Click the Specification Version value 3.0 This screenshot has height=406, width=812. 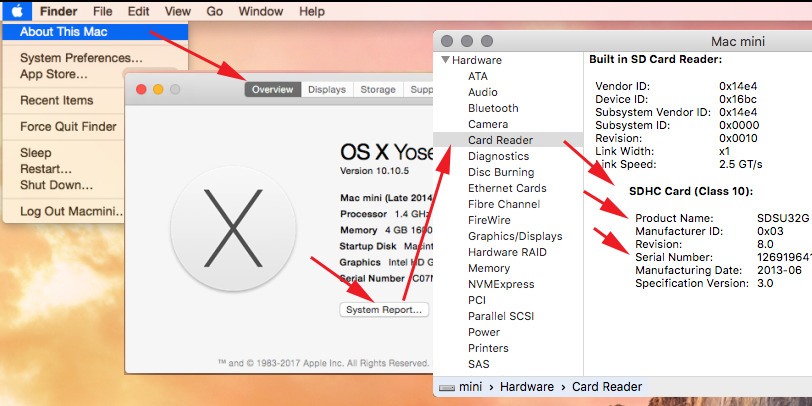765,284
